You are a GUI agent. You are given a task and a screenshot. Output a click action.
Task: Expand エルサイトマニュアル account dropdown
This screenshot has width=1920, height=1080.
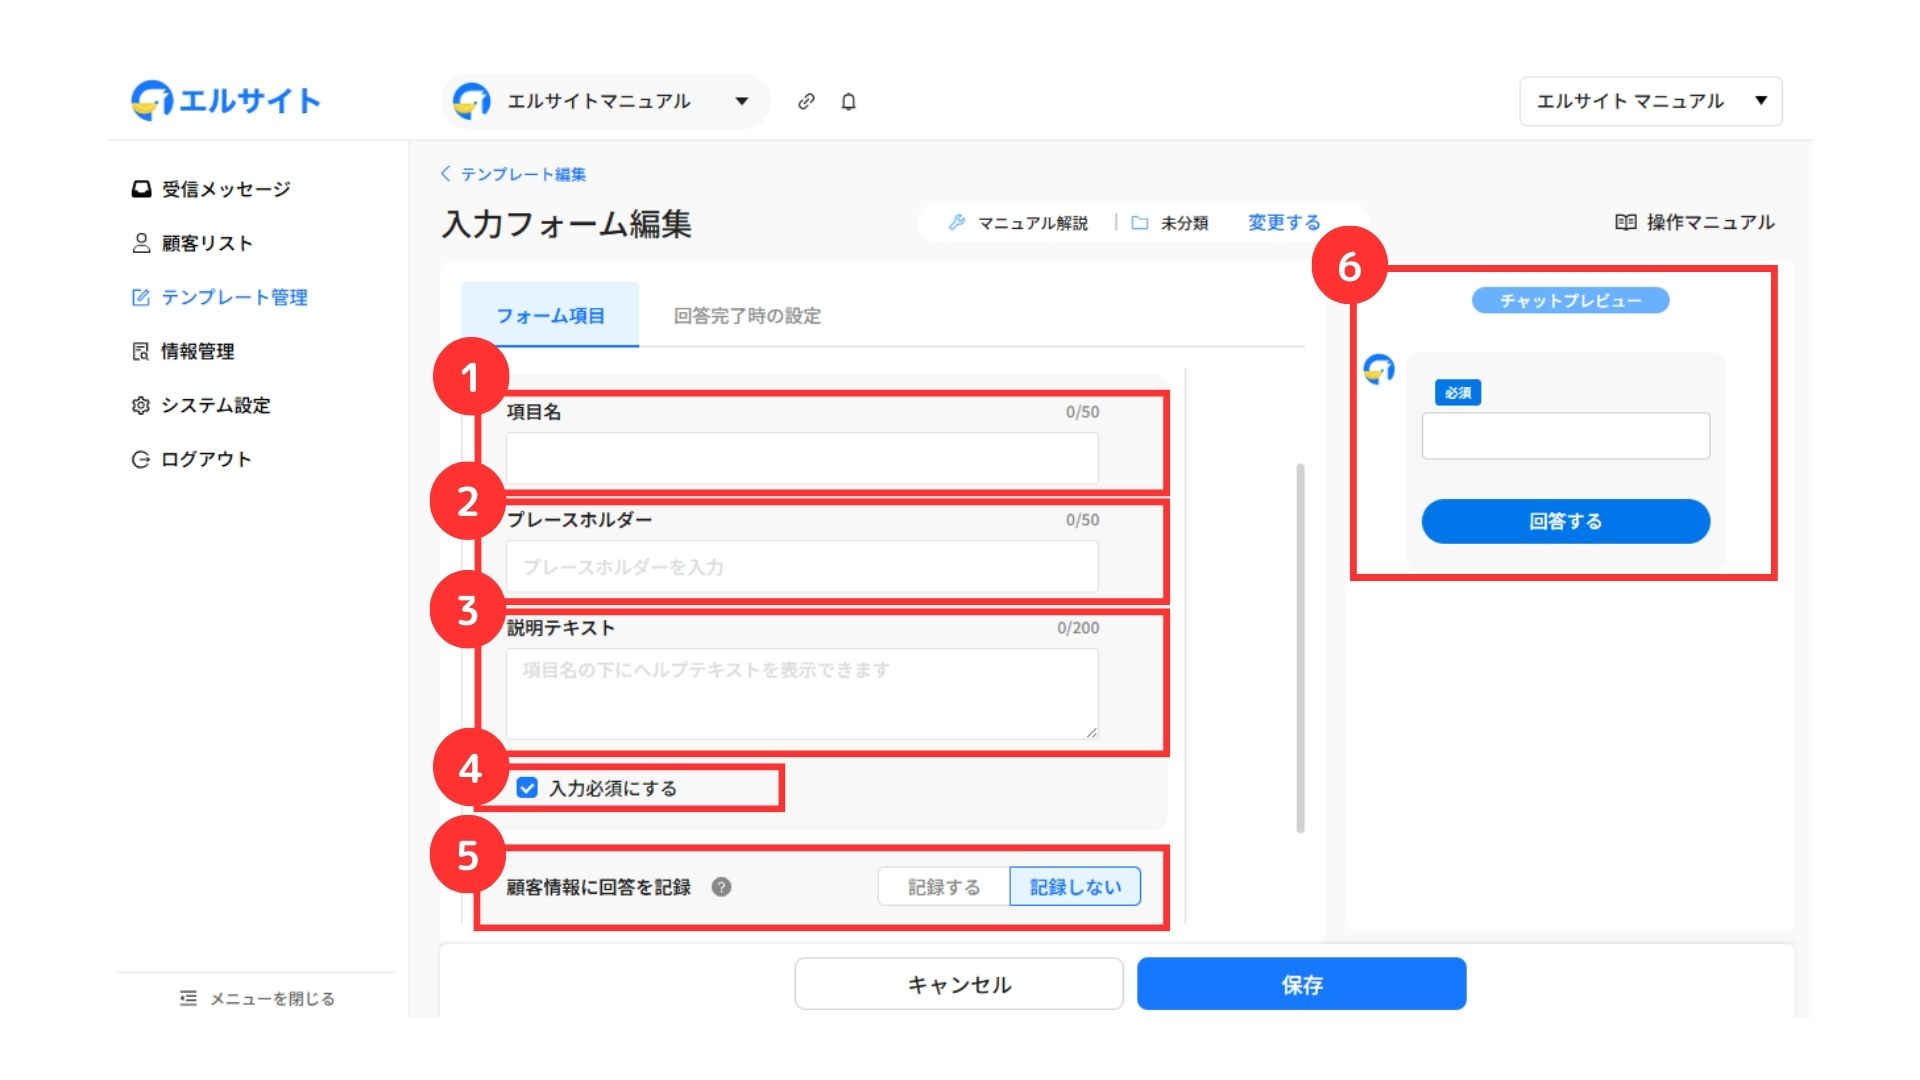click(742, 101)
